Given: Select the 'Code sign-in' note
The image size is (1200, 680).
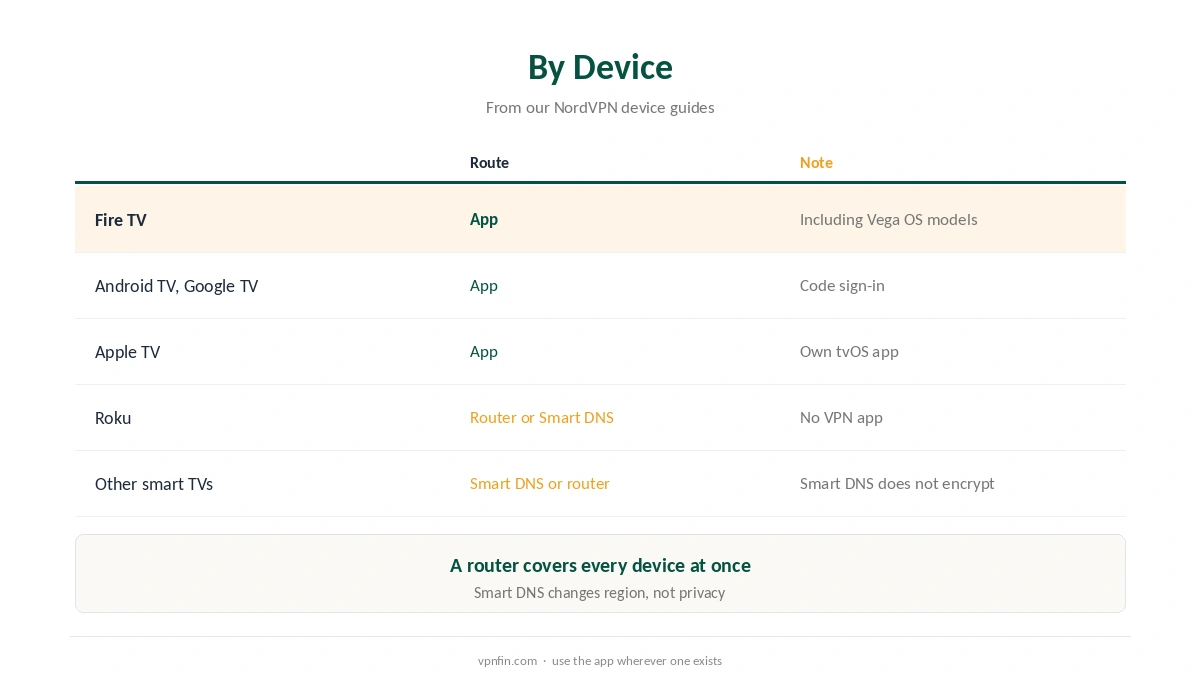Looking at the screenshot, I should pos(842,285).
